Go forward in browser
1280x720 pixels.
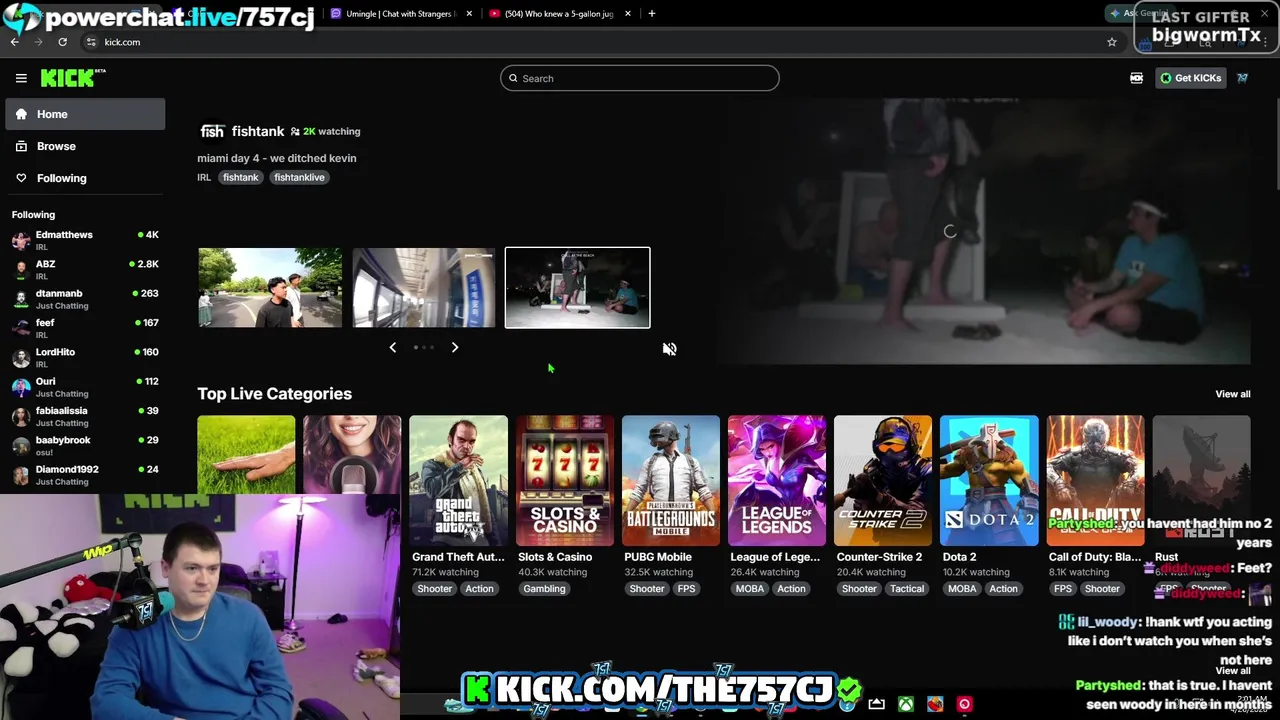coord(38,42)
